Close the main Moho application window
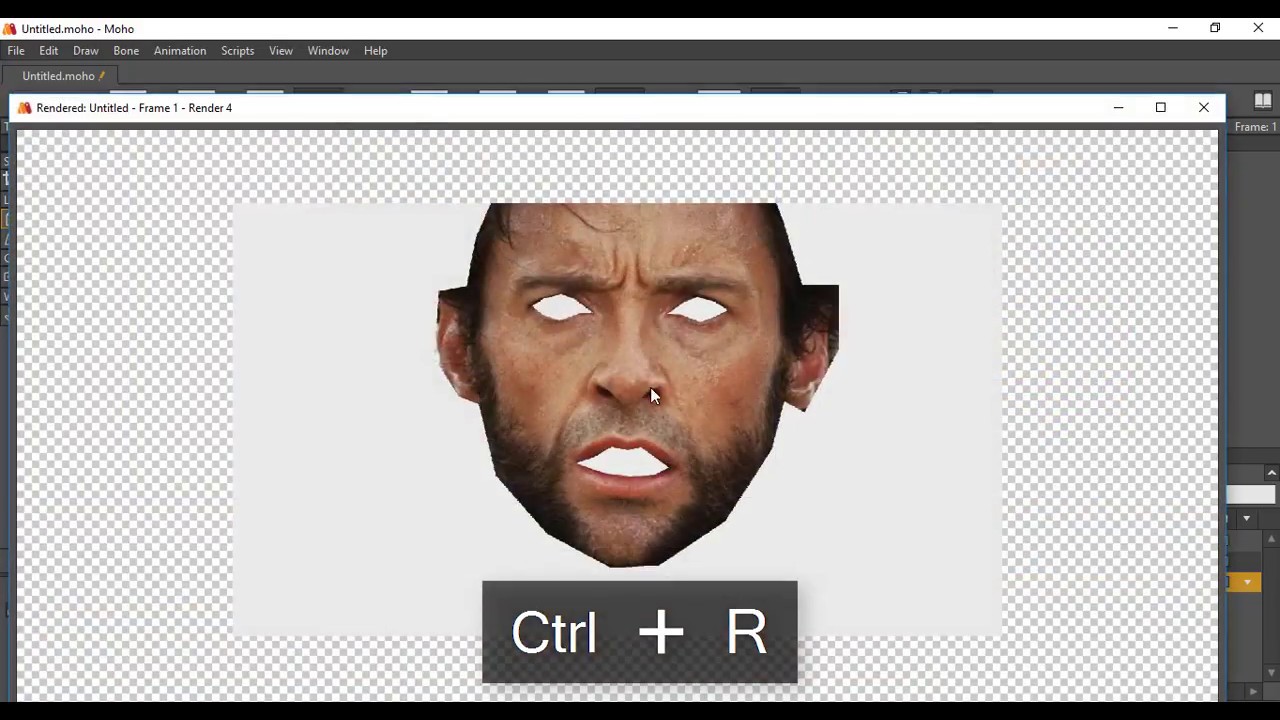This screenshot has height=720, width=1280. [1258, 29]
